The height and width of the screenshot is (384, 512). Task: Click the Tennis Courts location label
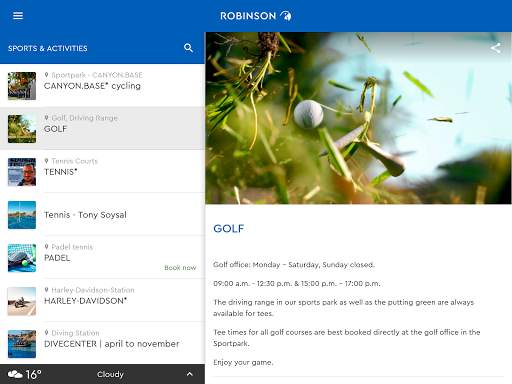(x=75, y=161)
